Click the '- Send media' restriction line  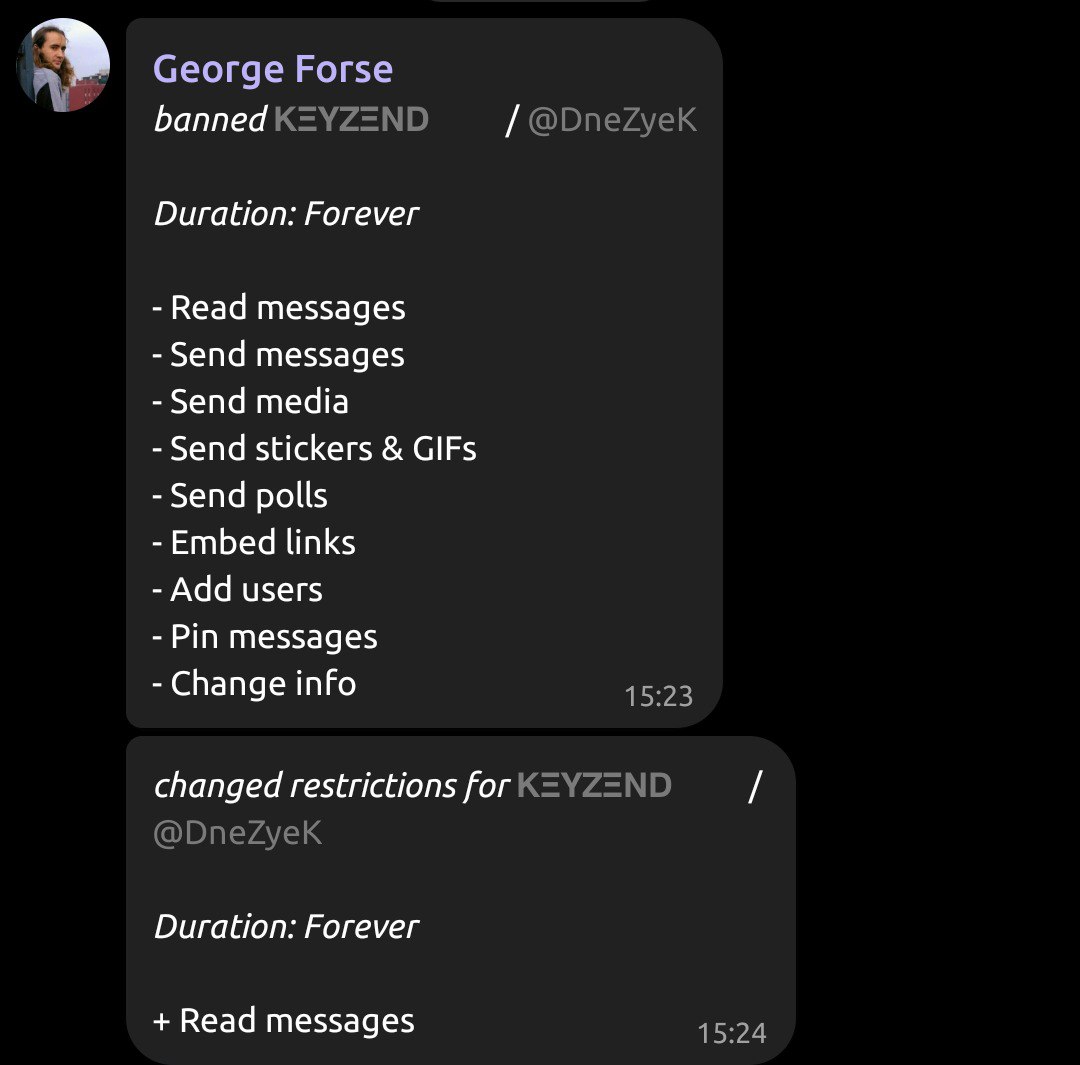point(250,402)
